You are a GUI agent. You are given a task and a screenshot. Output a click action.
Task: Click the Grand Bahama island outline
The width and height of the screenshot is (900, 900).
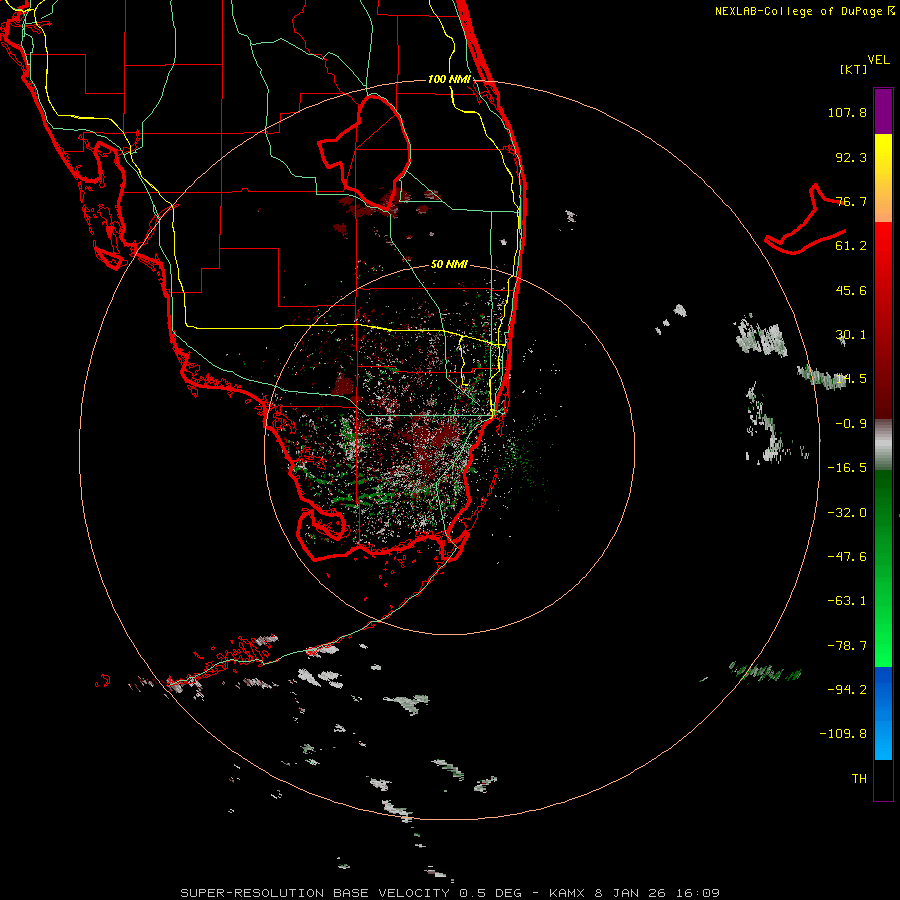[x=806, y=220]
